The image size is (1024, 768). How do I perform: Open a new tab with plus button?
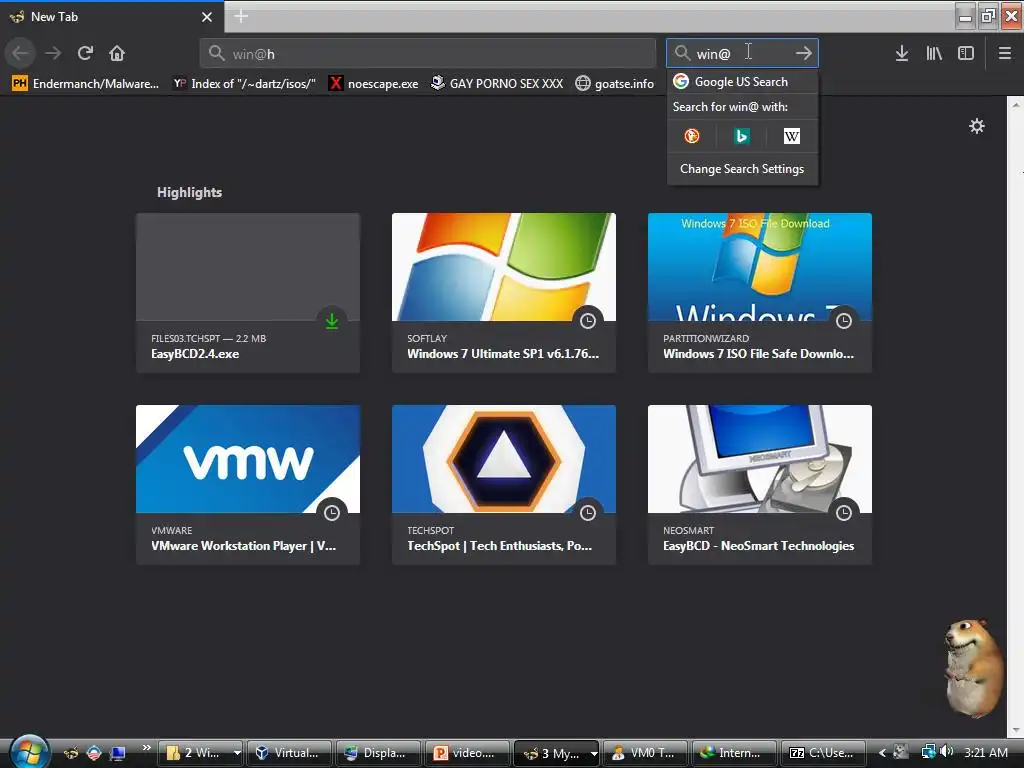[241, 16]
